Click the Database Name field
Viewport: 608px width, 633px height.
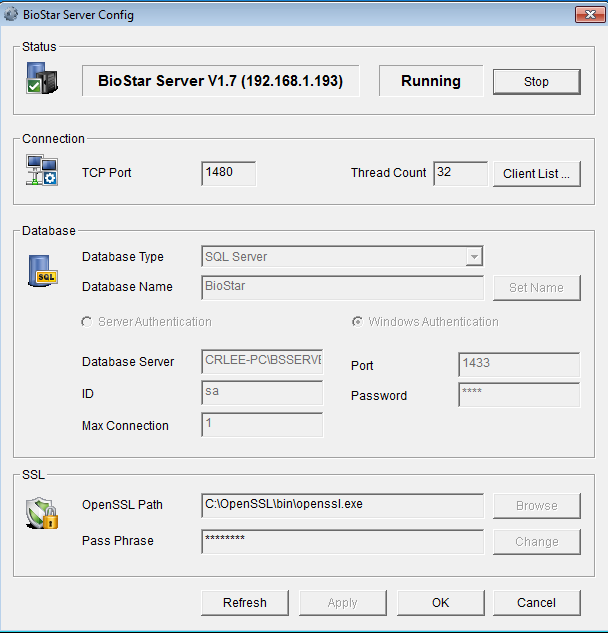[342, 287]
